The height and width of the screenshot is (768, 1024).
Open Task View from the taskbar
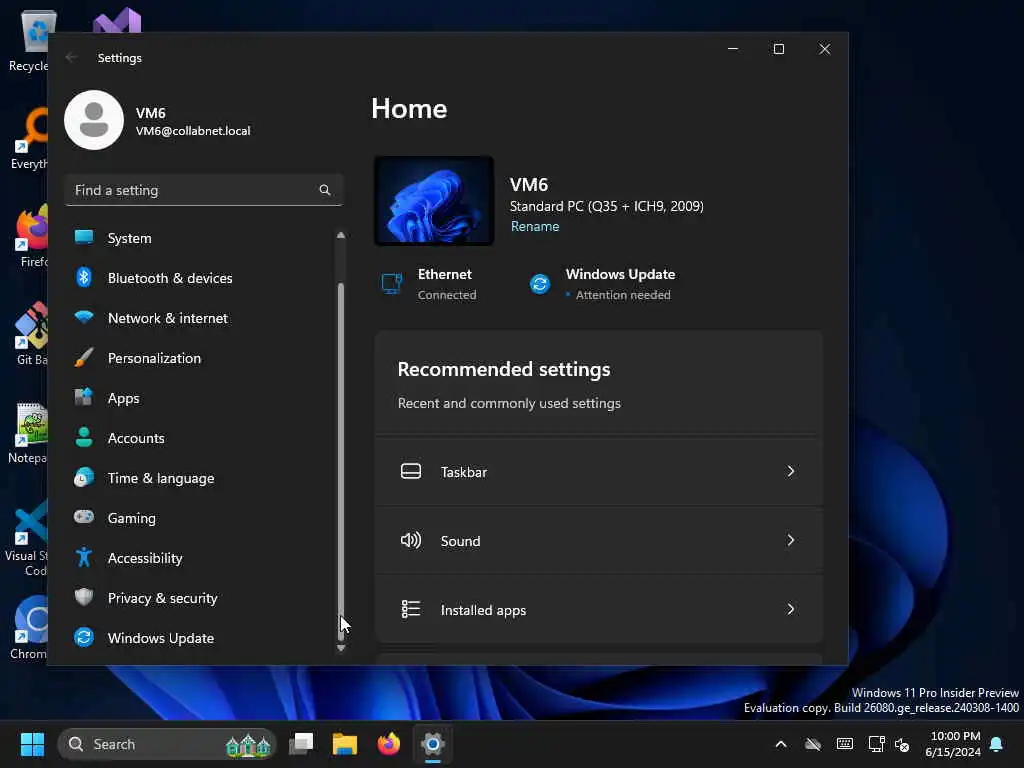point(302,744)
